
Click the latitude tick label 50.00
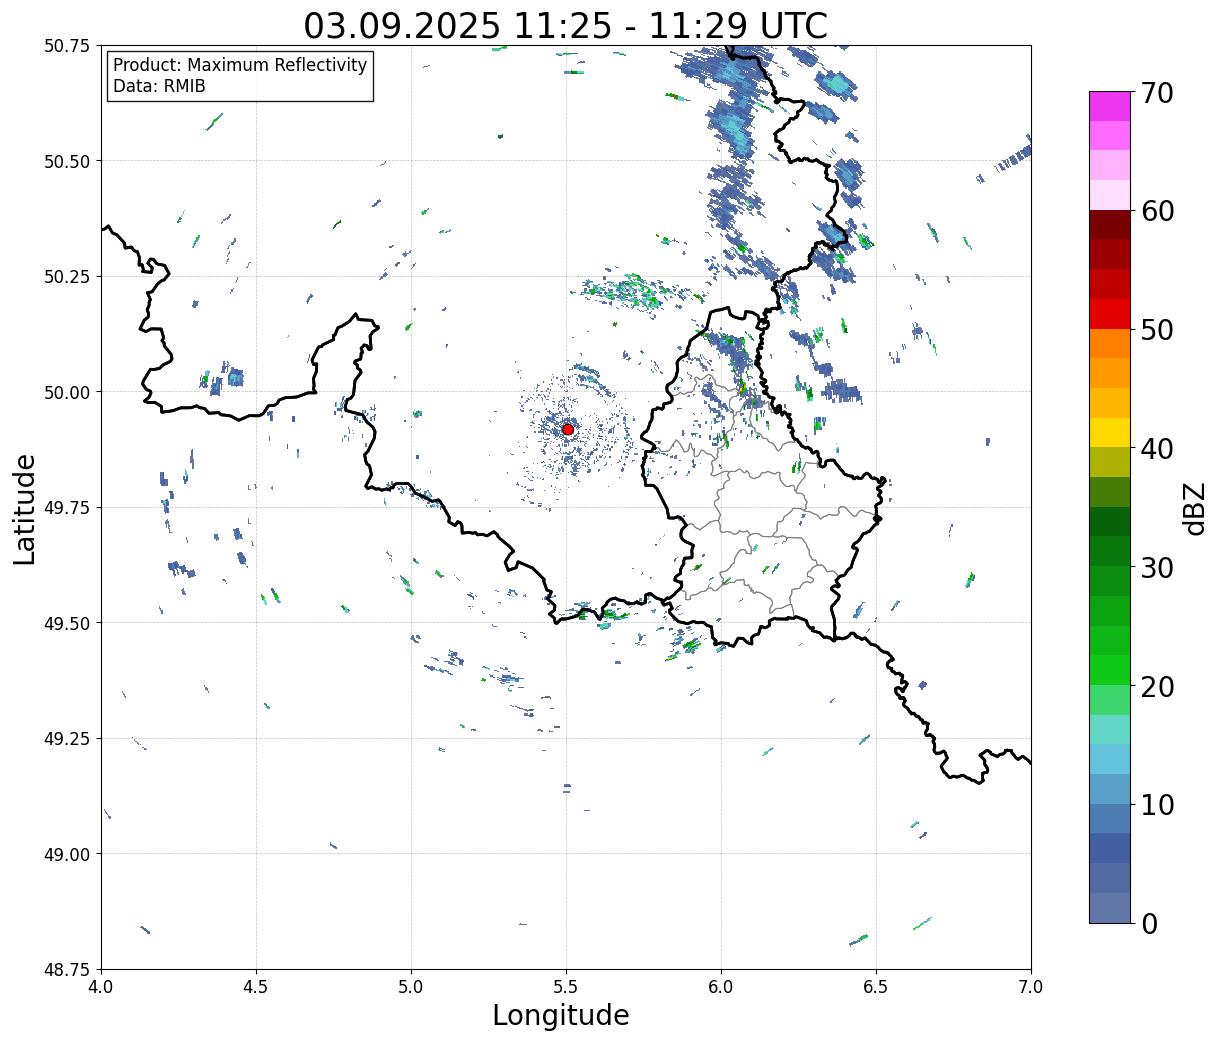[x=67, y=392]
